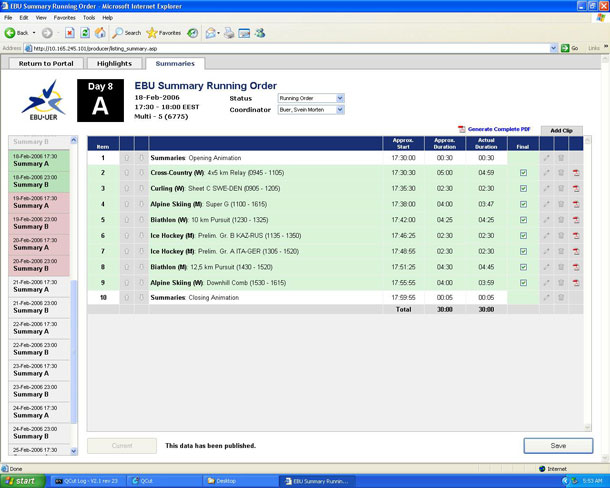
Task: Click edit pencil for Alpine Skiing Super G
Action: coord(547,204)
